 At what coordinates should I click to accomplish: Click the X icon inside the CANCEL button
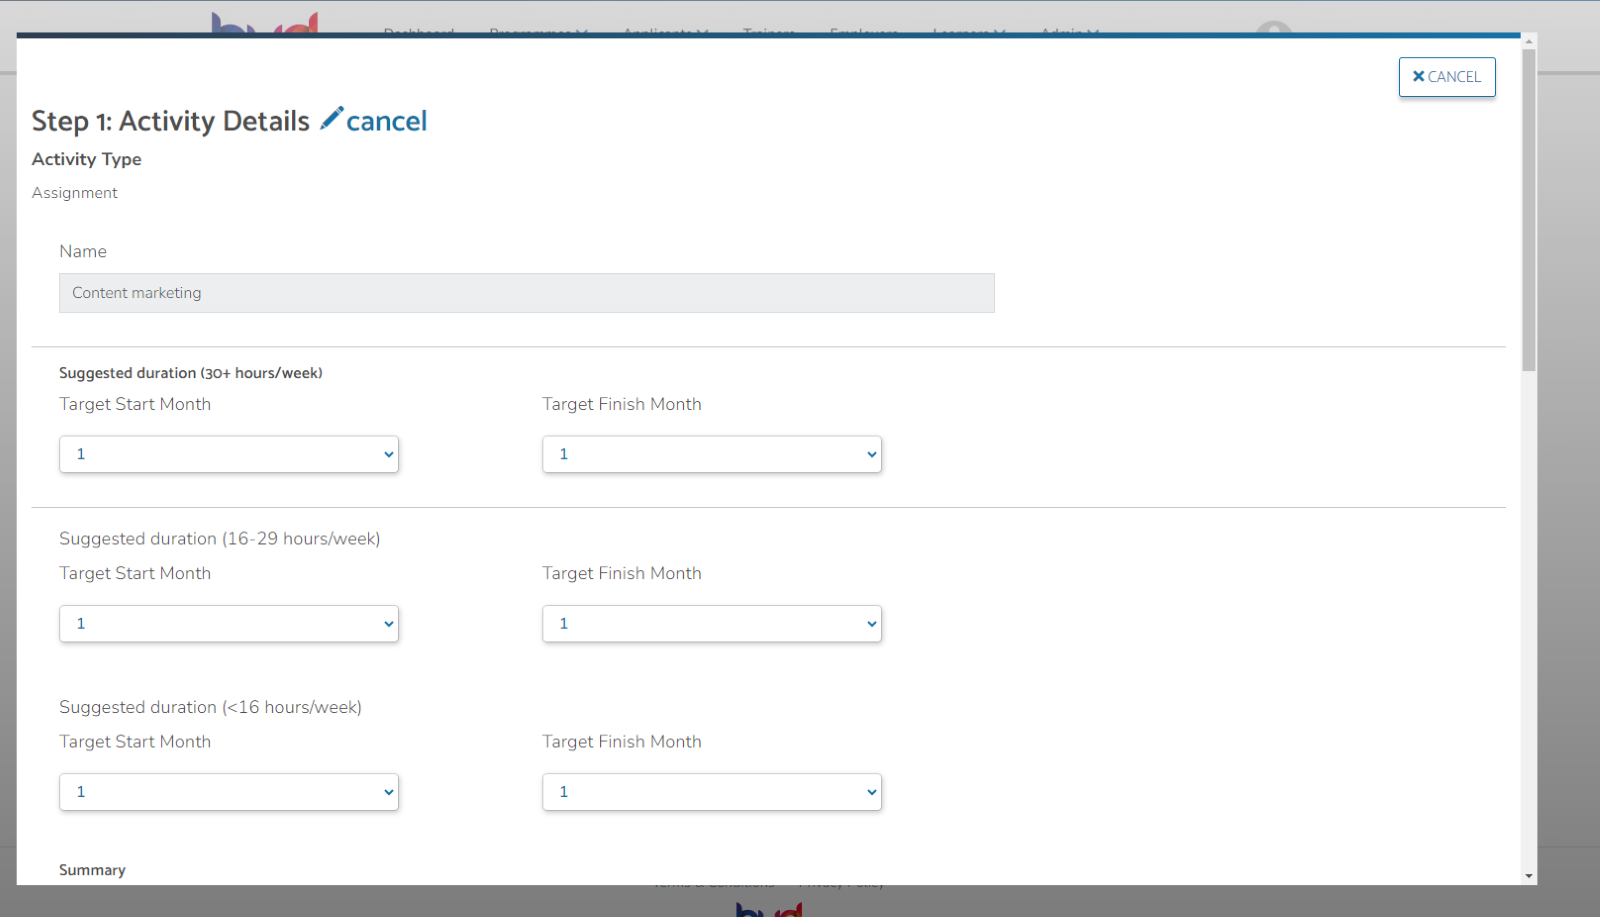point(1419,76)
